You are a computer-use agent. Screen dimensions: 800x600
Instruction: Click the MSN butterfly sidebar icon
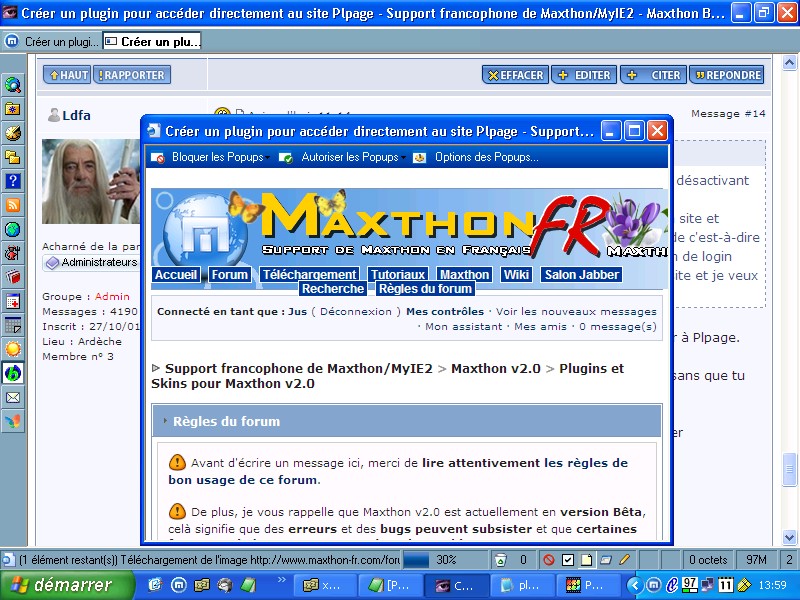[x=13, y=421]
